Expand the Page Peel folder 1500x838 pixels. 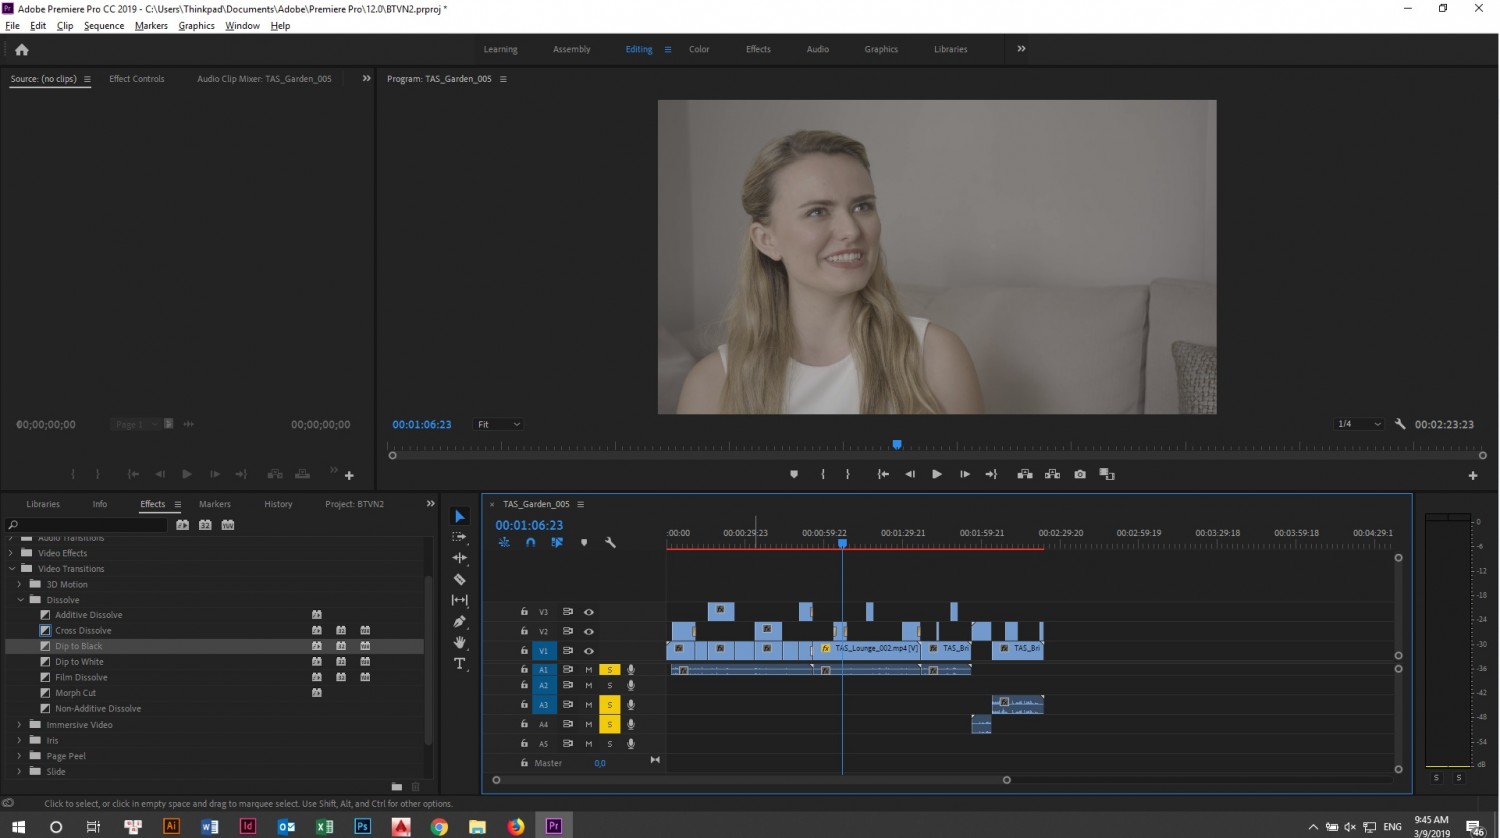click(20, 756)
